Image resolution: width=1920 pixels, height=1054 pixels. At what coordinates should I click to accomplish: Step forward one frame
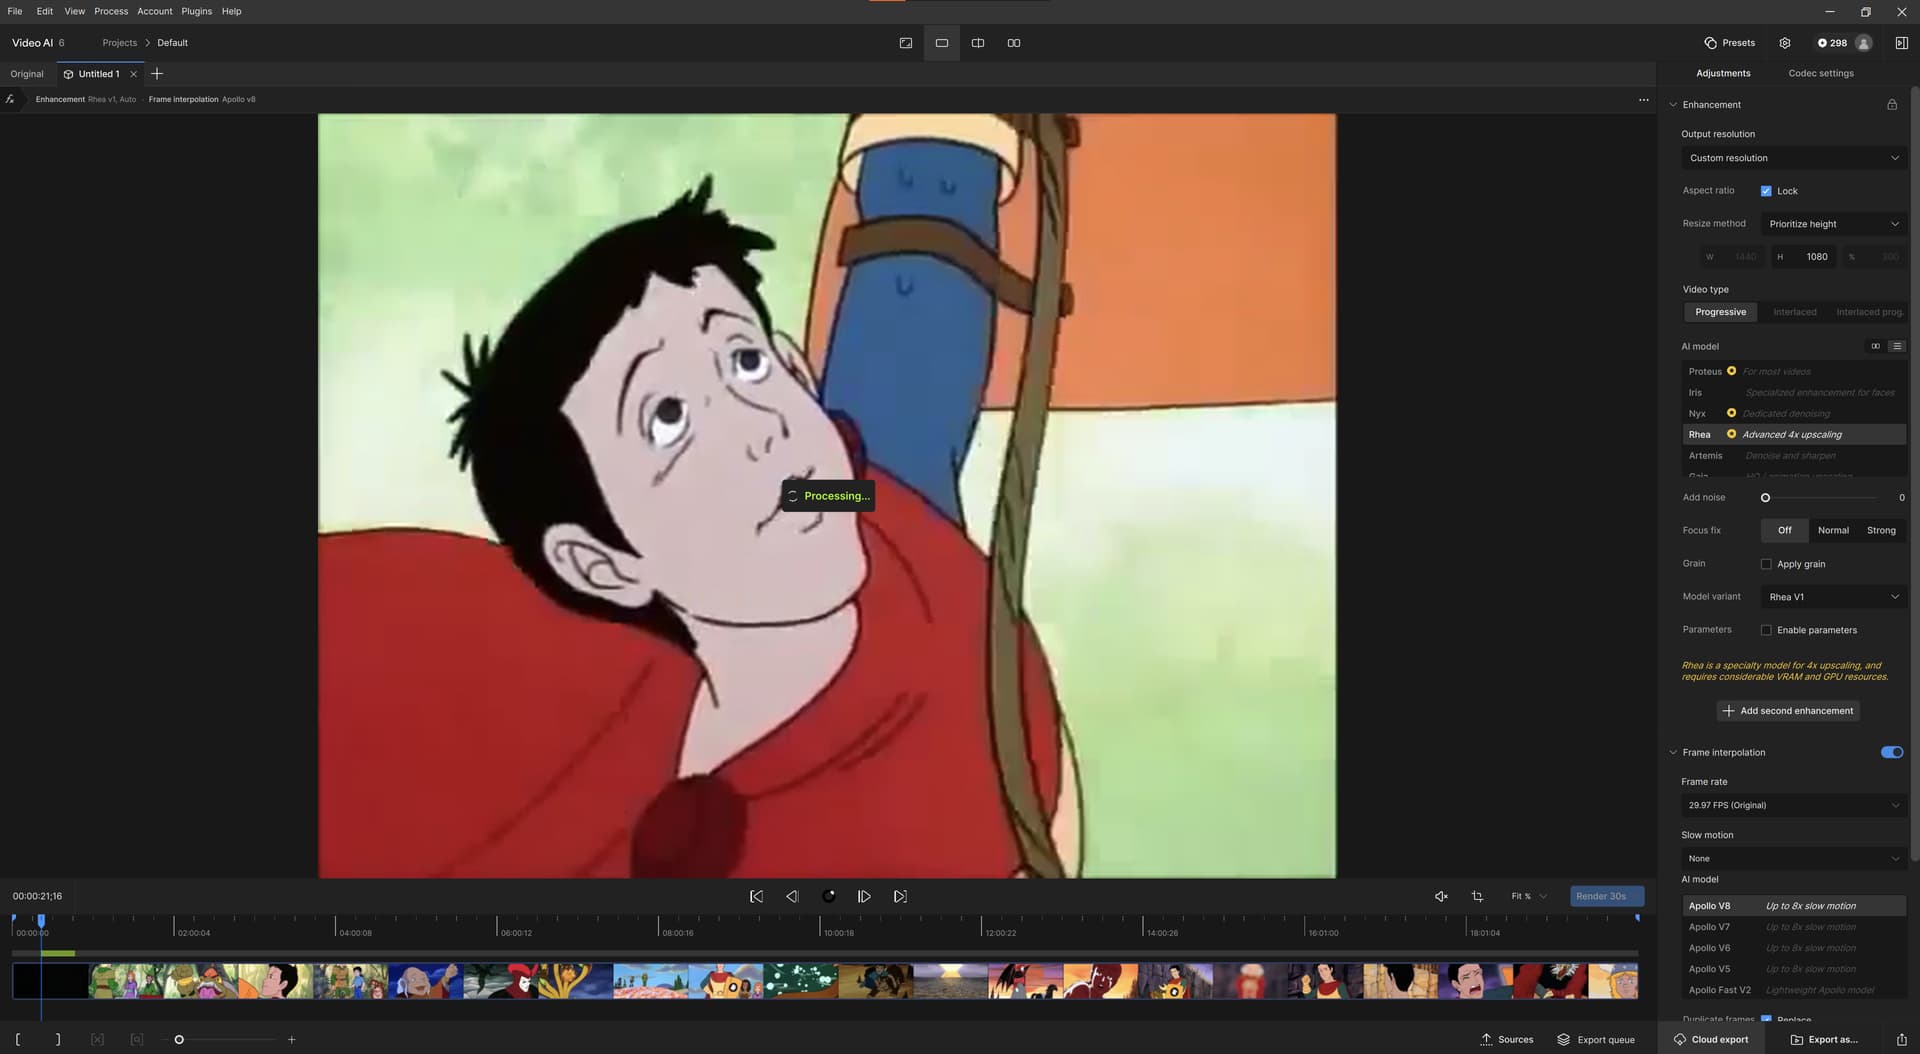[x=864, y=897]
